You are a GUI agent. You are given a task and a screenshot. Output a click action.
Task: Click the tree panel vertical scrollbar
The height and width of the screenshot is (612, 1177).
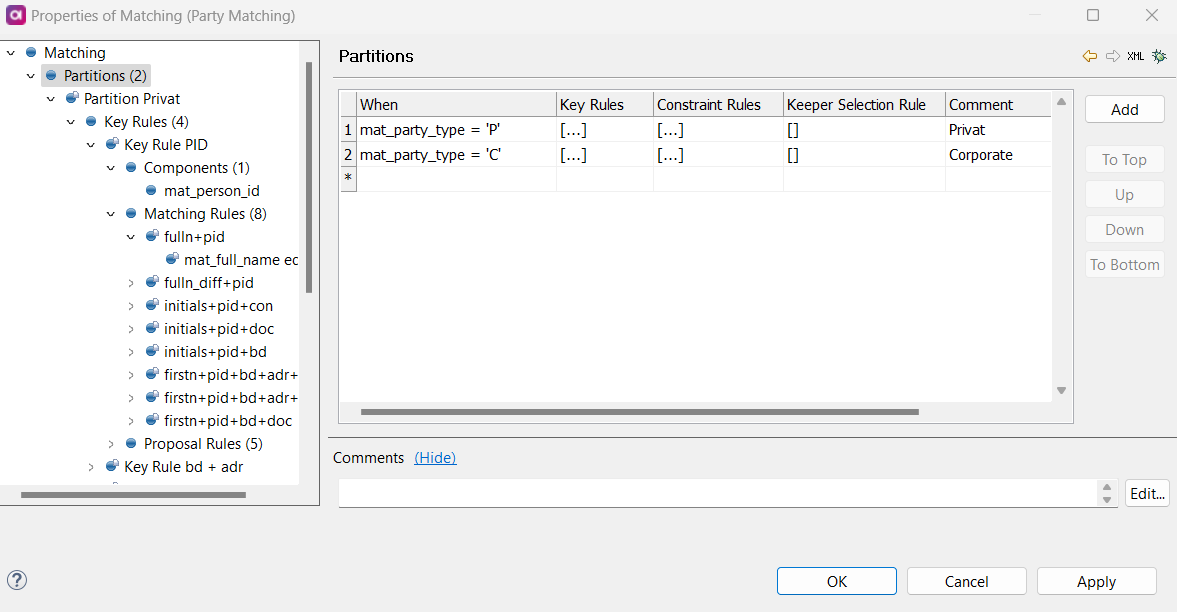point(309,177)
